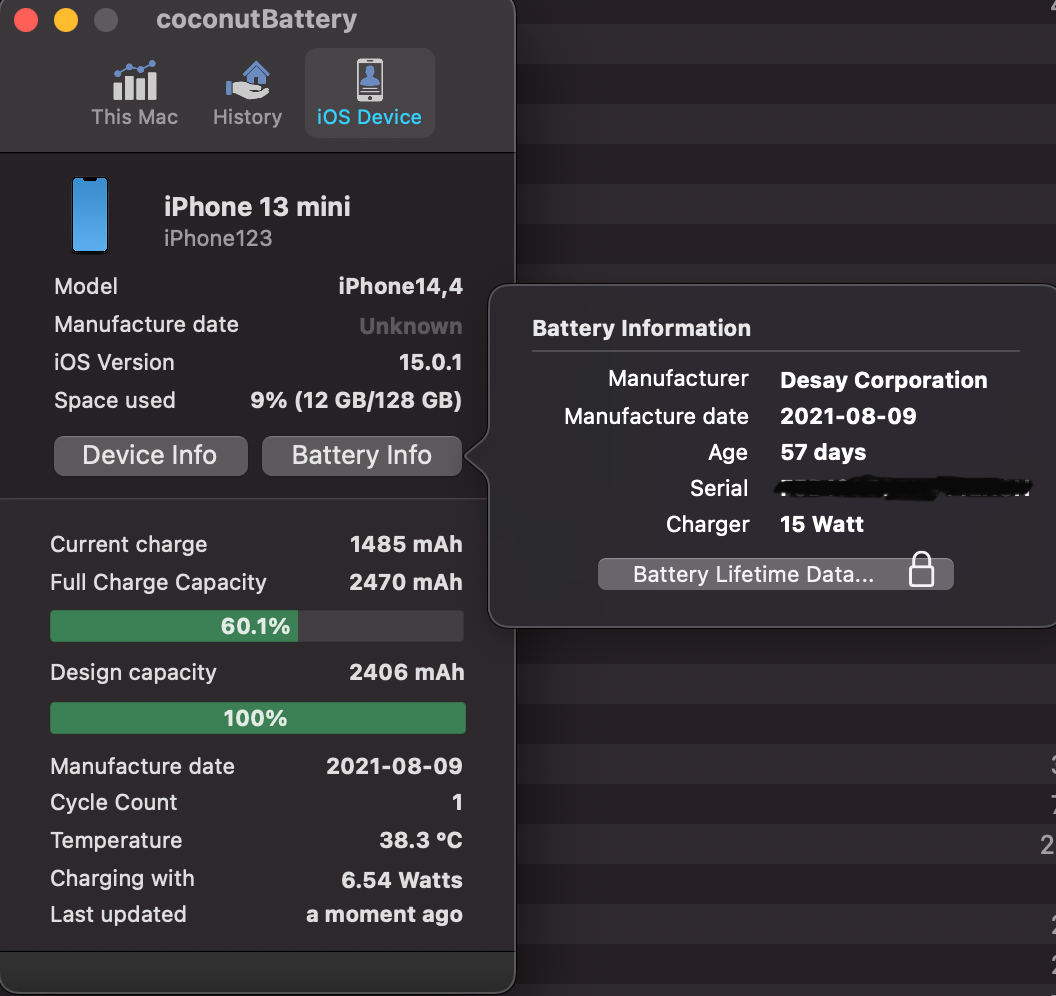Screen dimensions: 1056x996
Task: Click the 60.1% charge progress bar
Action: click(x=257, y=626)
